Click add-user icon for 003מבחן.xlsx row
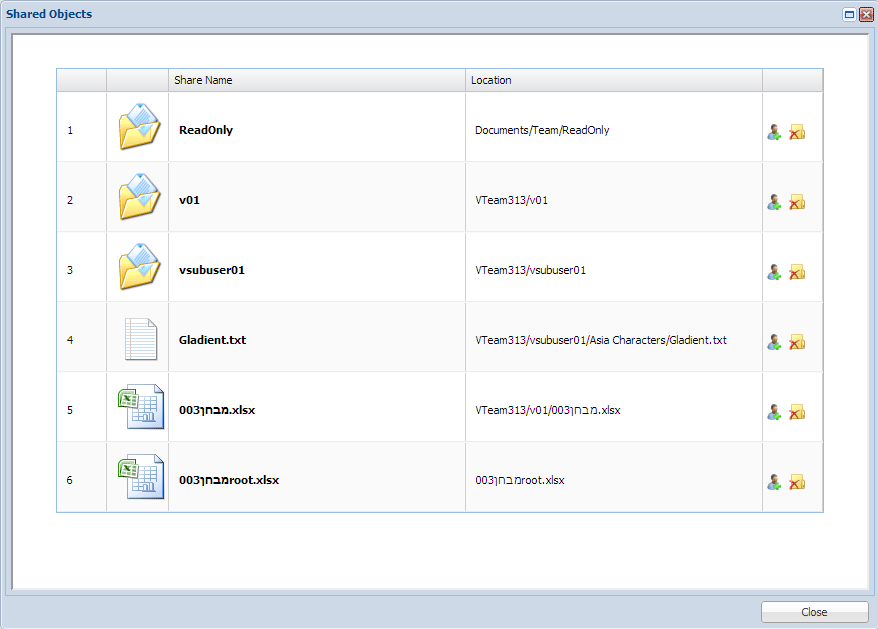This screenshot has width=878, height=629. pyautogui.click(x=774, y=412)
